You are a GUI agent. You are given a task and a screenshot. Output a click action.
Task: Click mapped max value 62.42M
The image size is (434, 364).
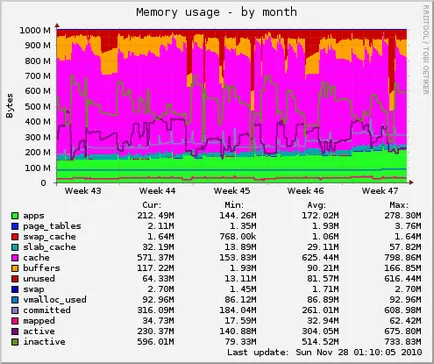[405, 321]
